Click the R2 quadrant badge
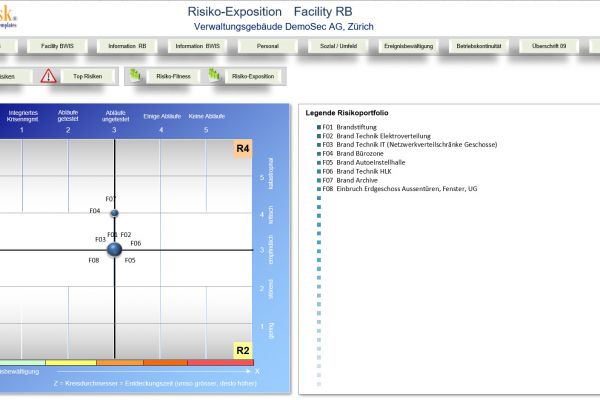 coord(242,350)
